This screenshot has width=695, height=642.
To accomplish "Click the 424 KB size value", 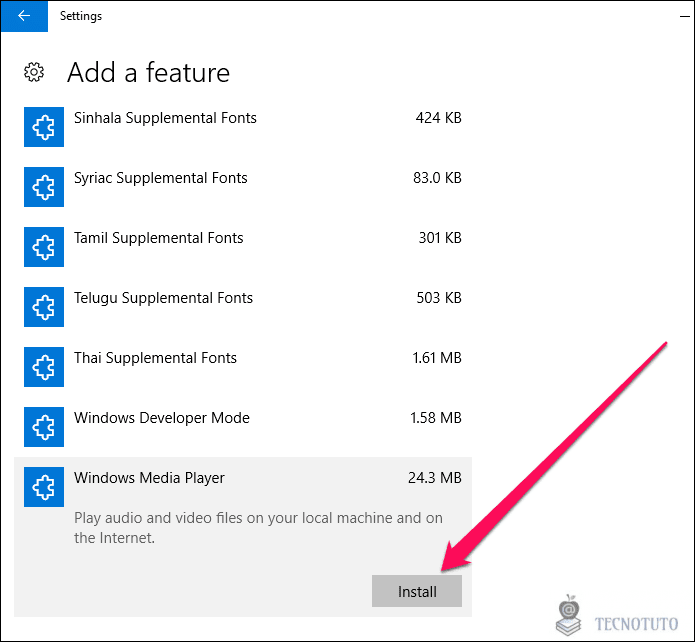I will (x=438, y=118).
